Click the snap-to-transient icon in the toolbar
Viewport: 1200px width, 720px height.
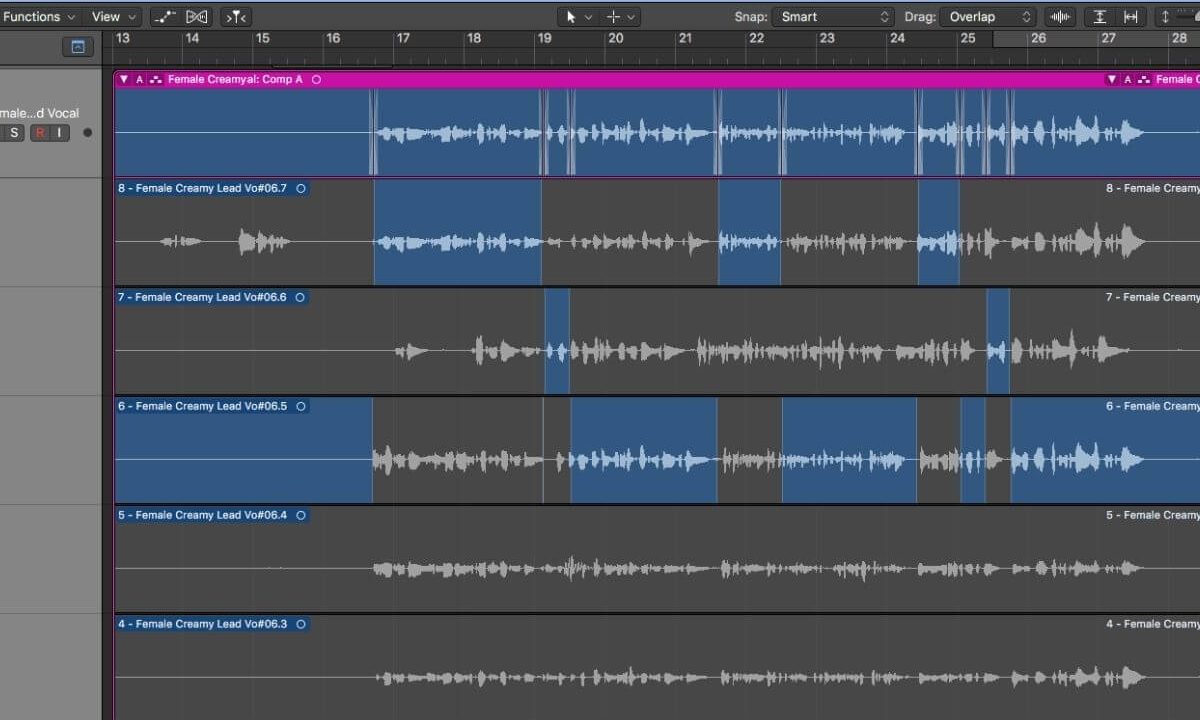236,16
